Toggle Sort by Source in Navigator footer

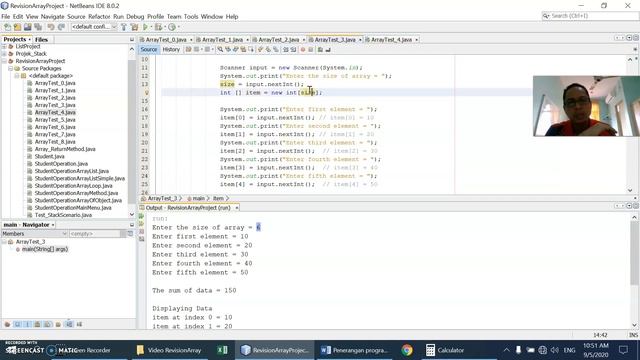(x=79, y=324)
